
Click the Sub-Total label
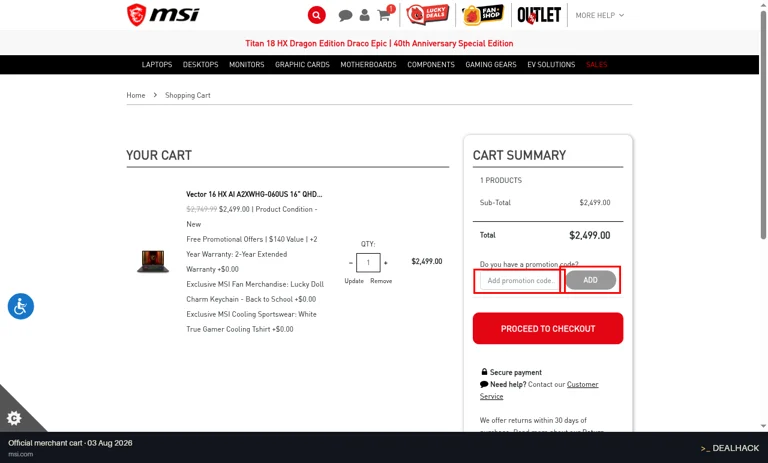coord(495,202)
